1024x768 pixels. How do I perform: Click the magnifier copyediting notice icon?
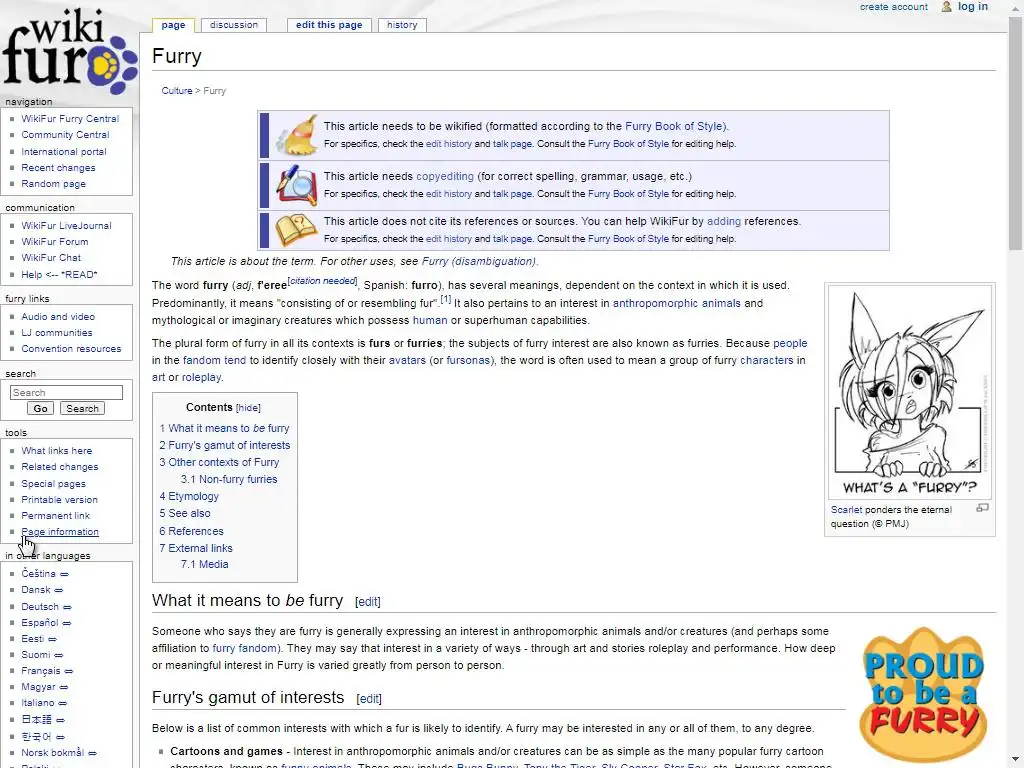[297, 185]
